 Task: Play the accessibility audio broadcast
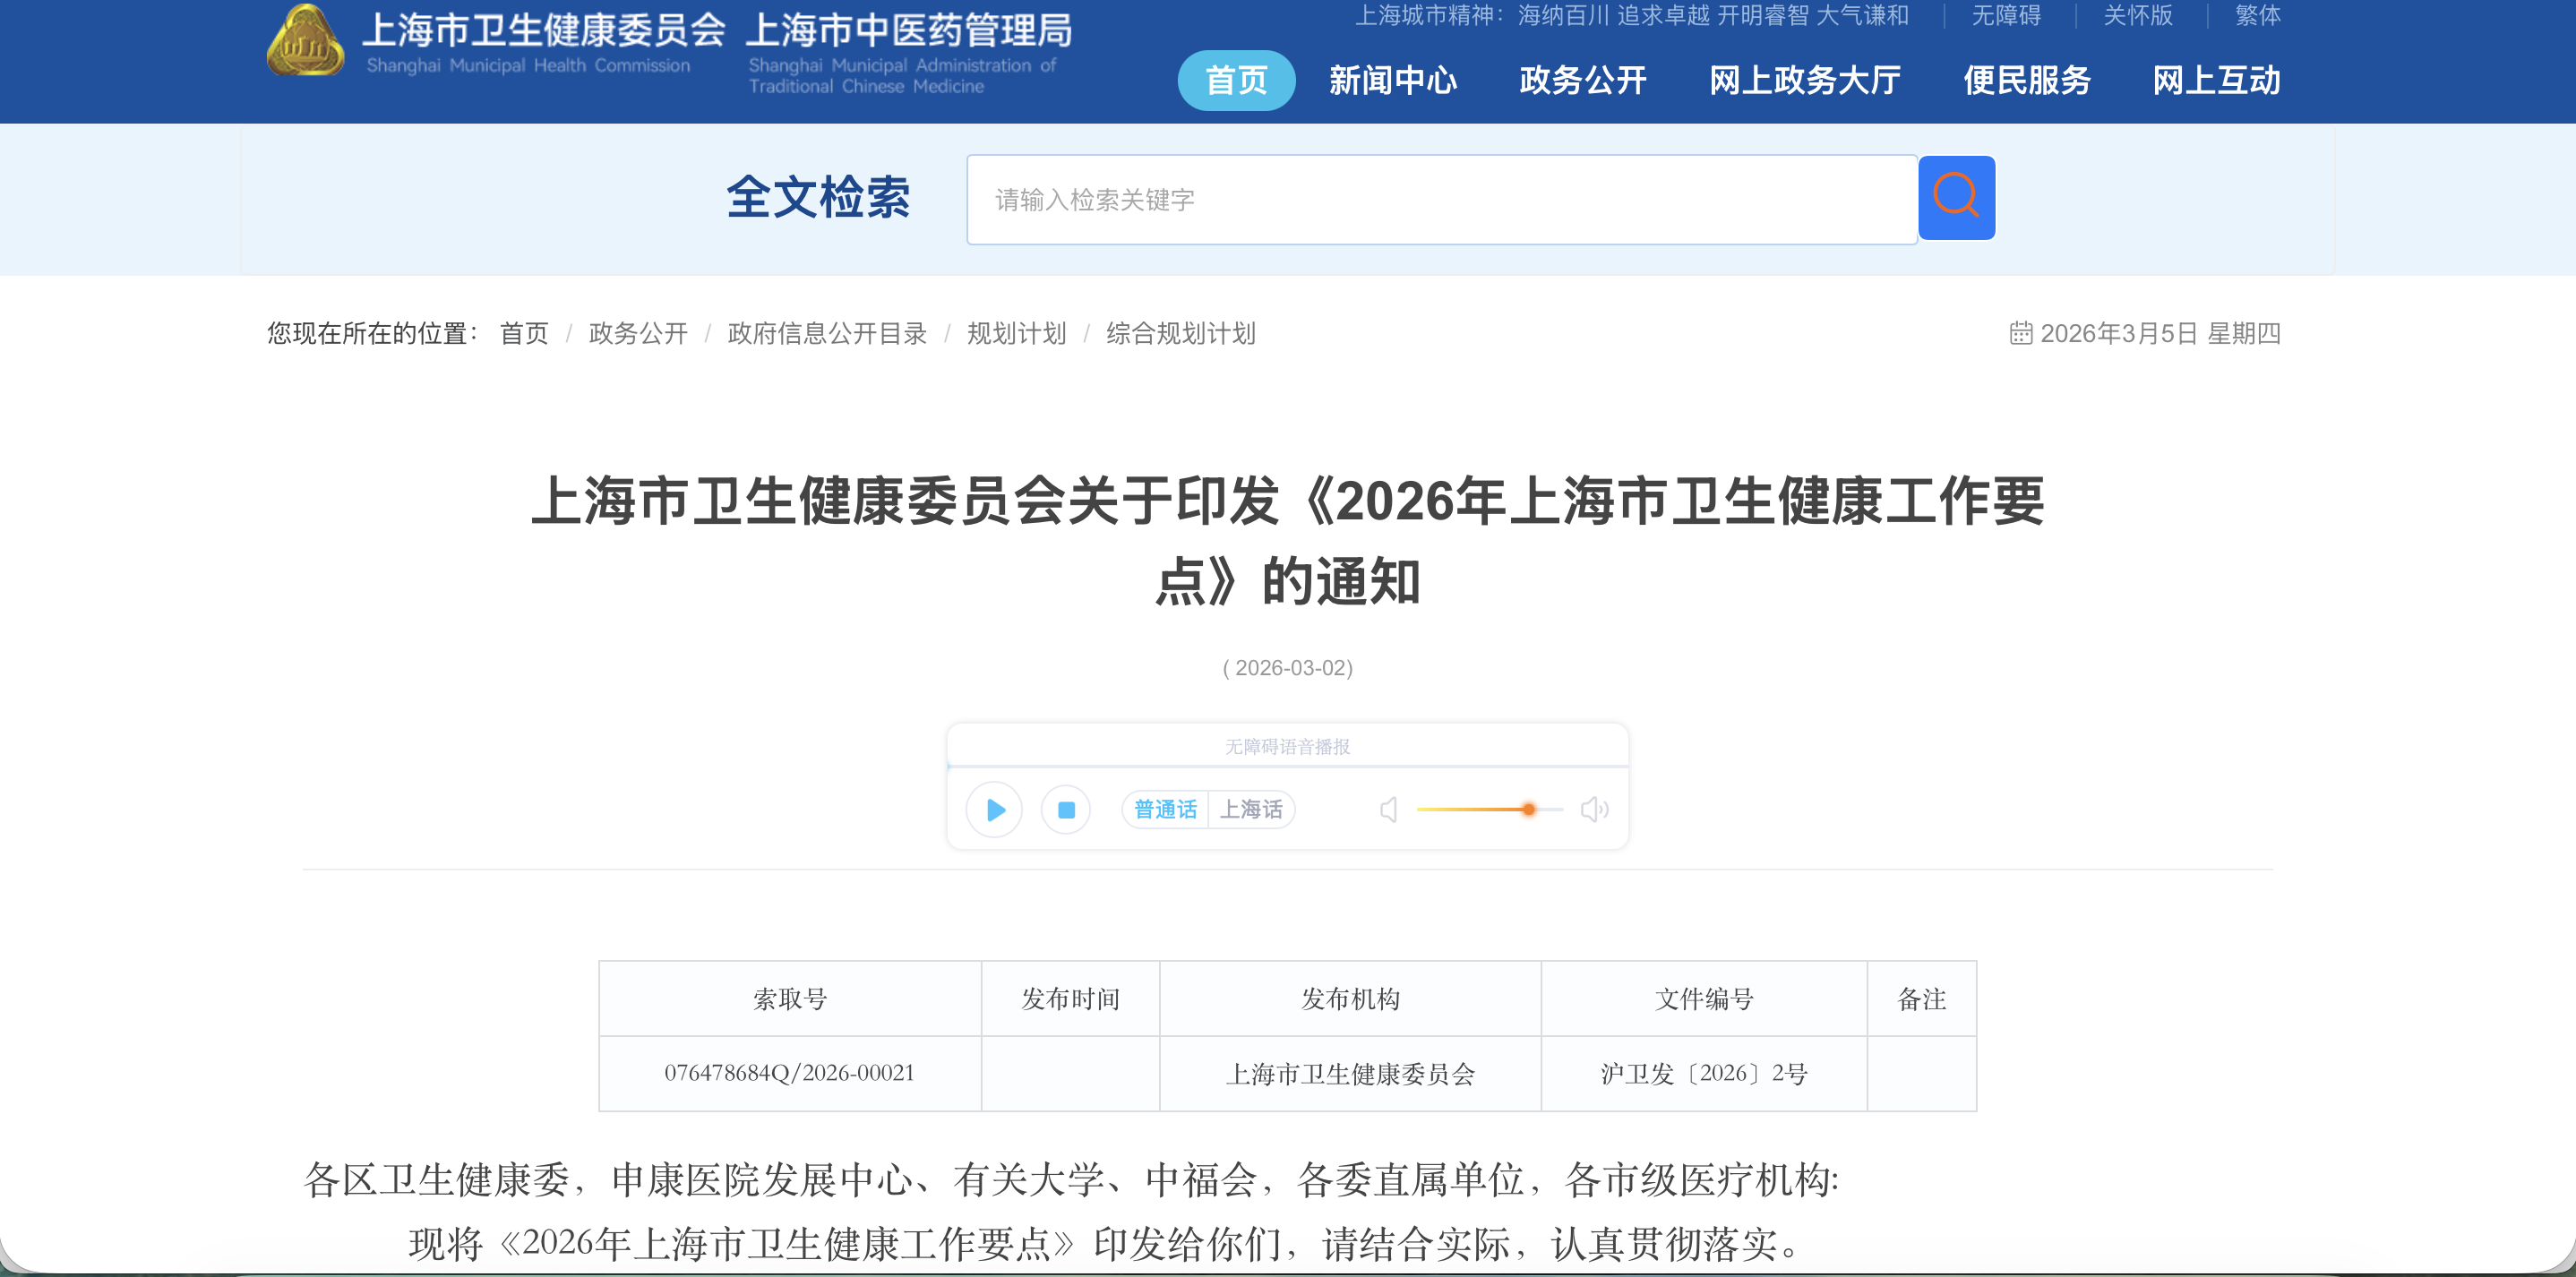(994, 809)
